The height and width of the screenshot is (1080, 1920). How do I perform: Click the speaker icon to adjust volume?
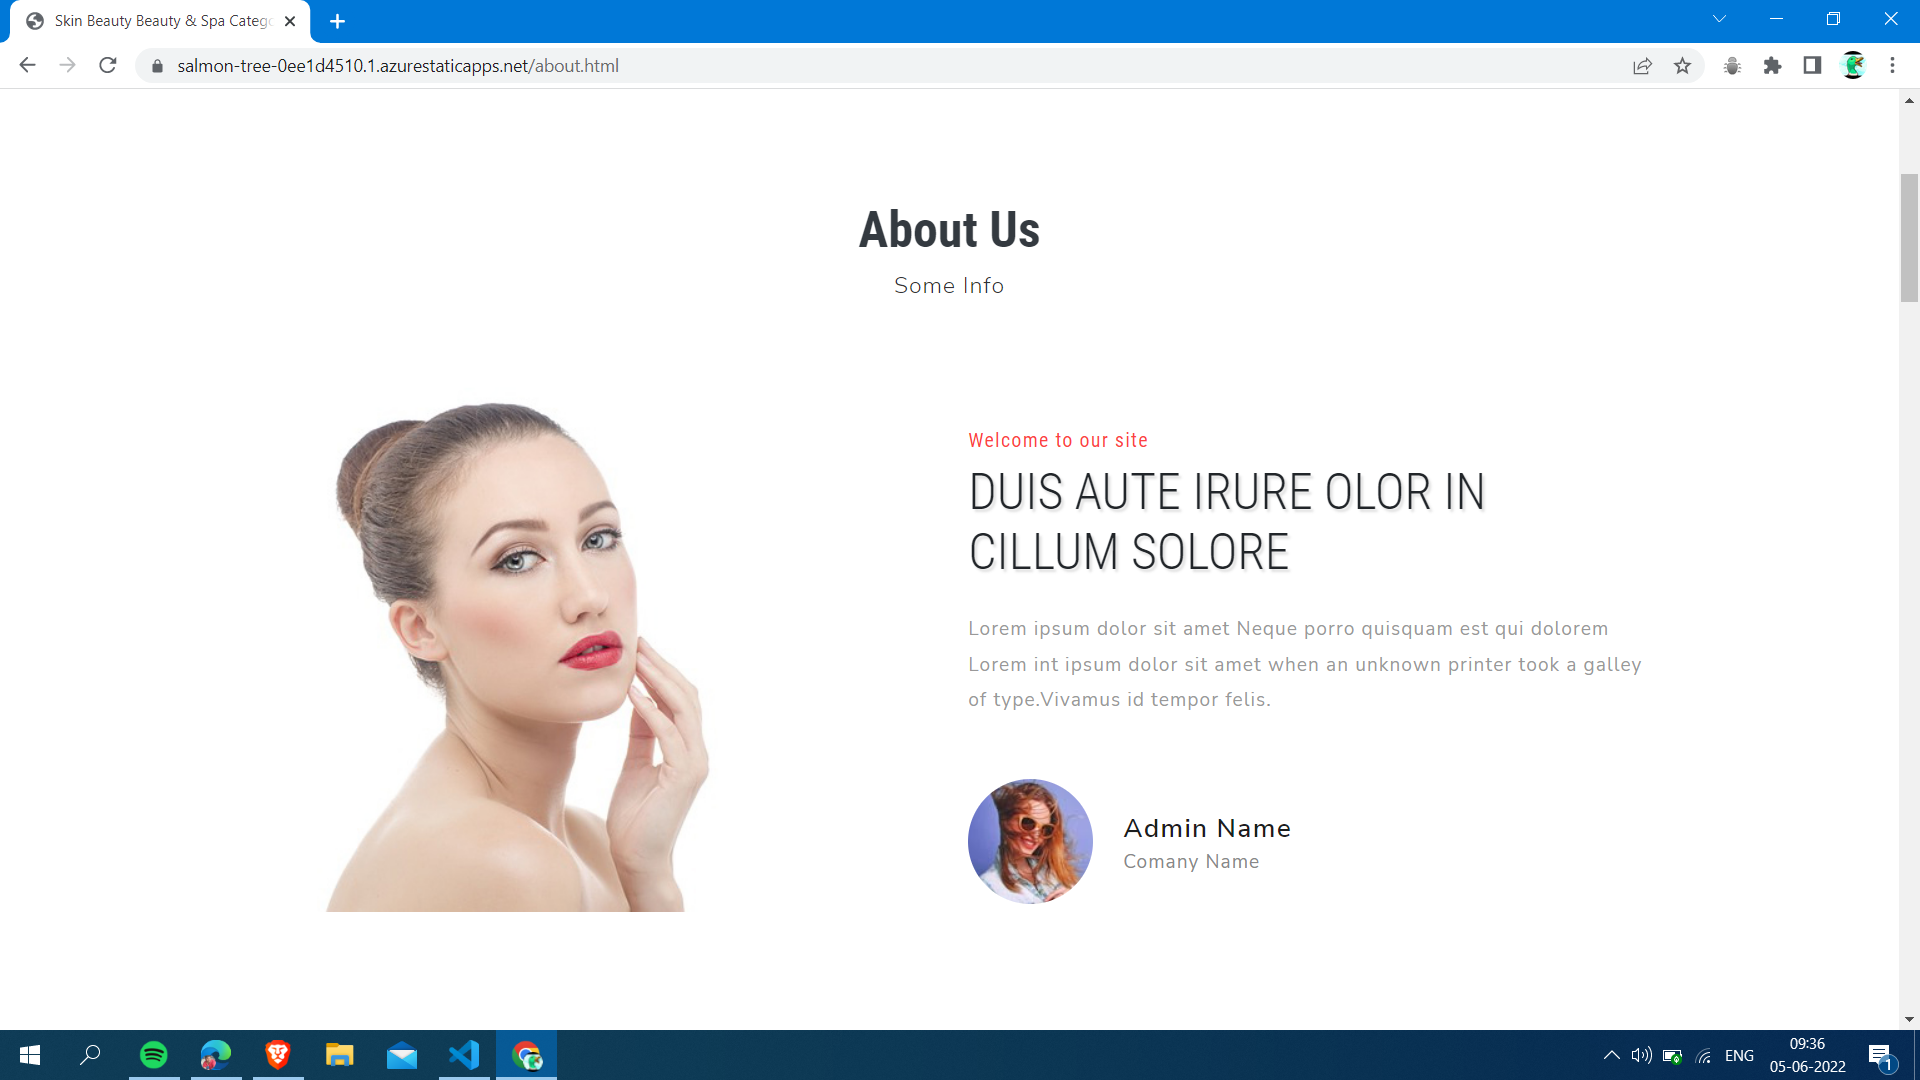coord(1641,1055)
